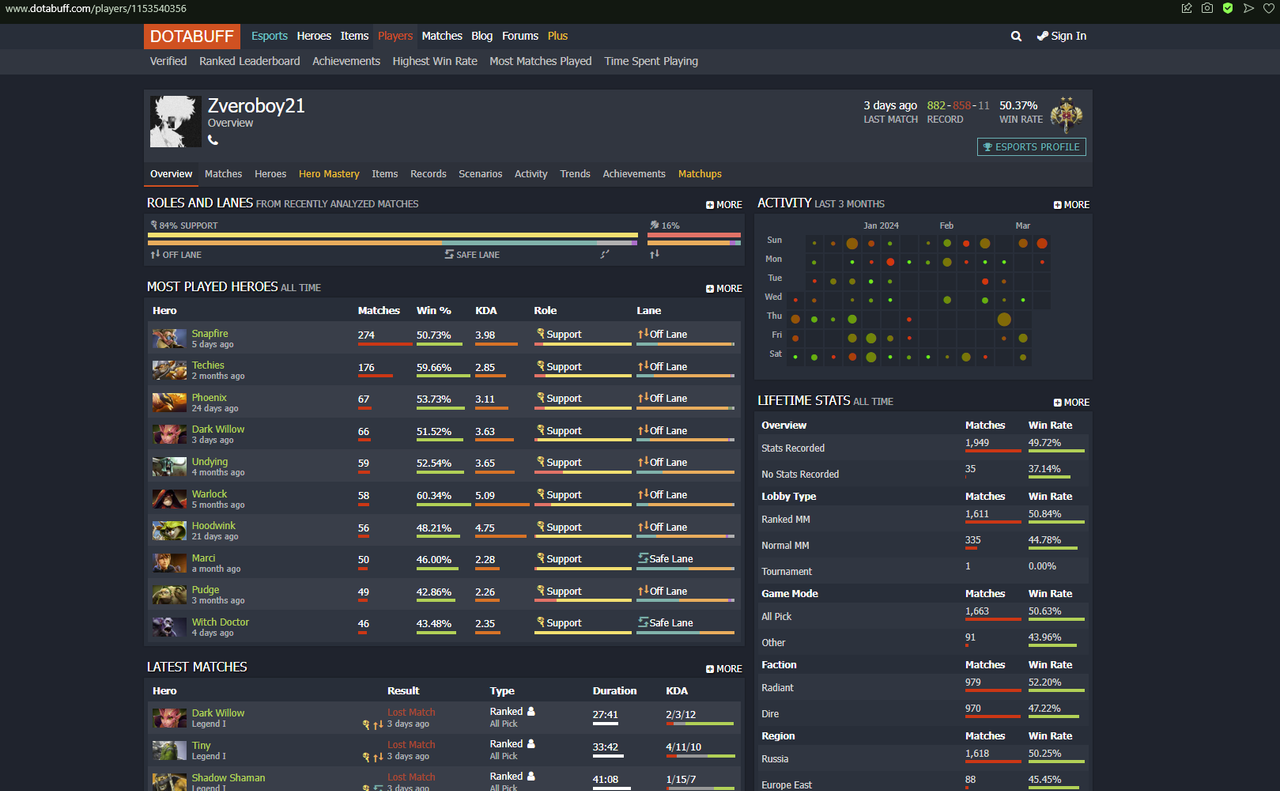
Task: Click the Russia region row label
Action: (x=775, y=759)
